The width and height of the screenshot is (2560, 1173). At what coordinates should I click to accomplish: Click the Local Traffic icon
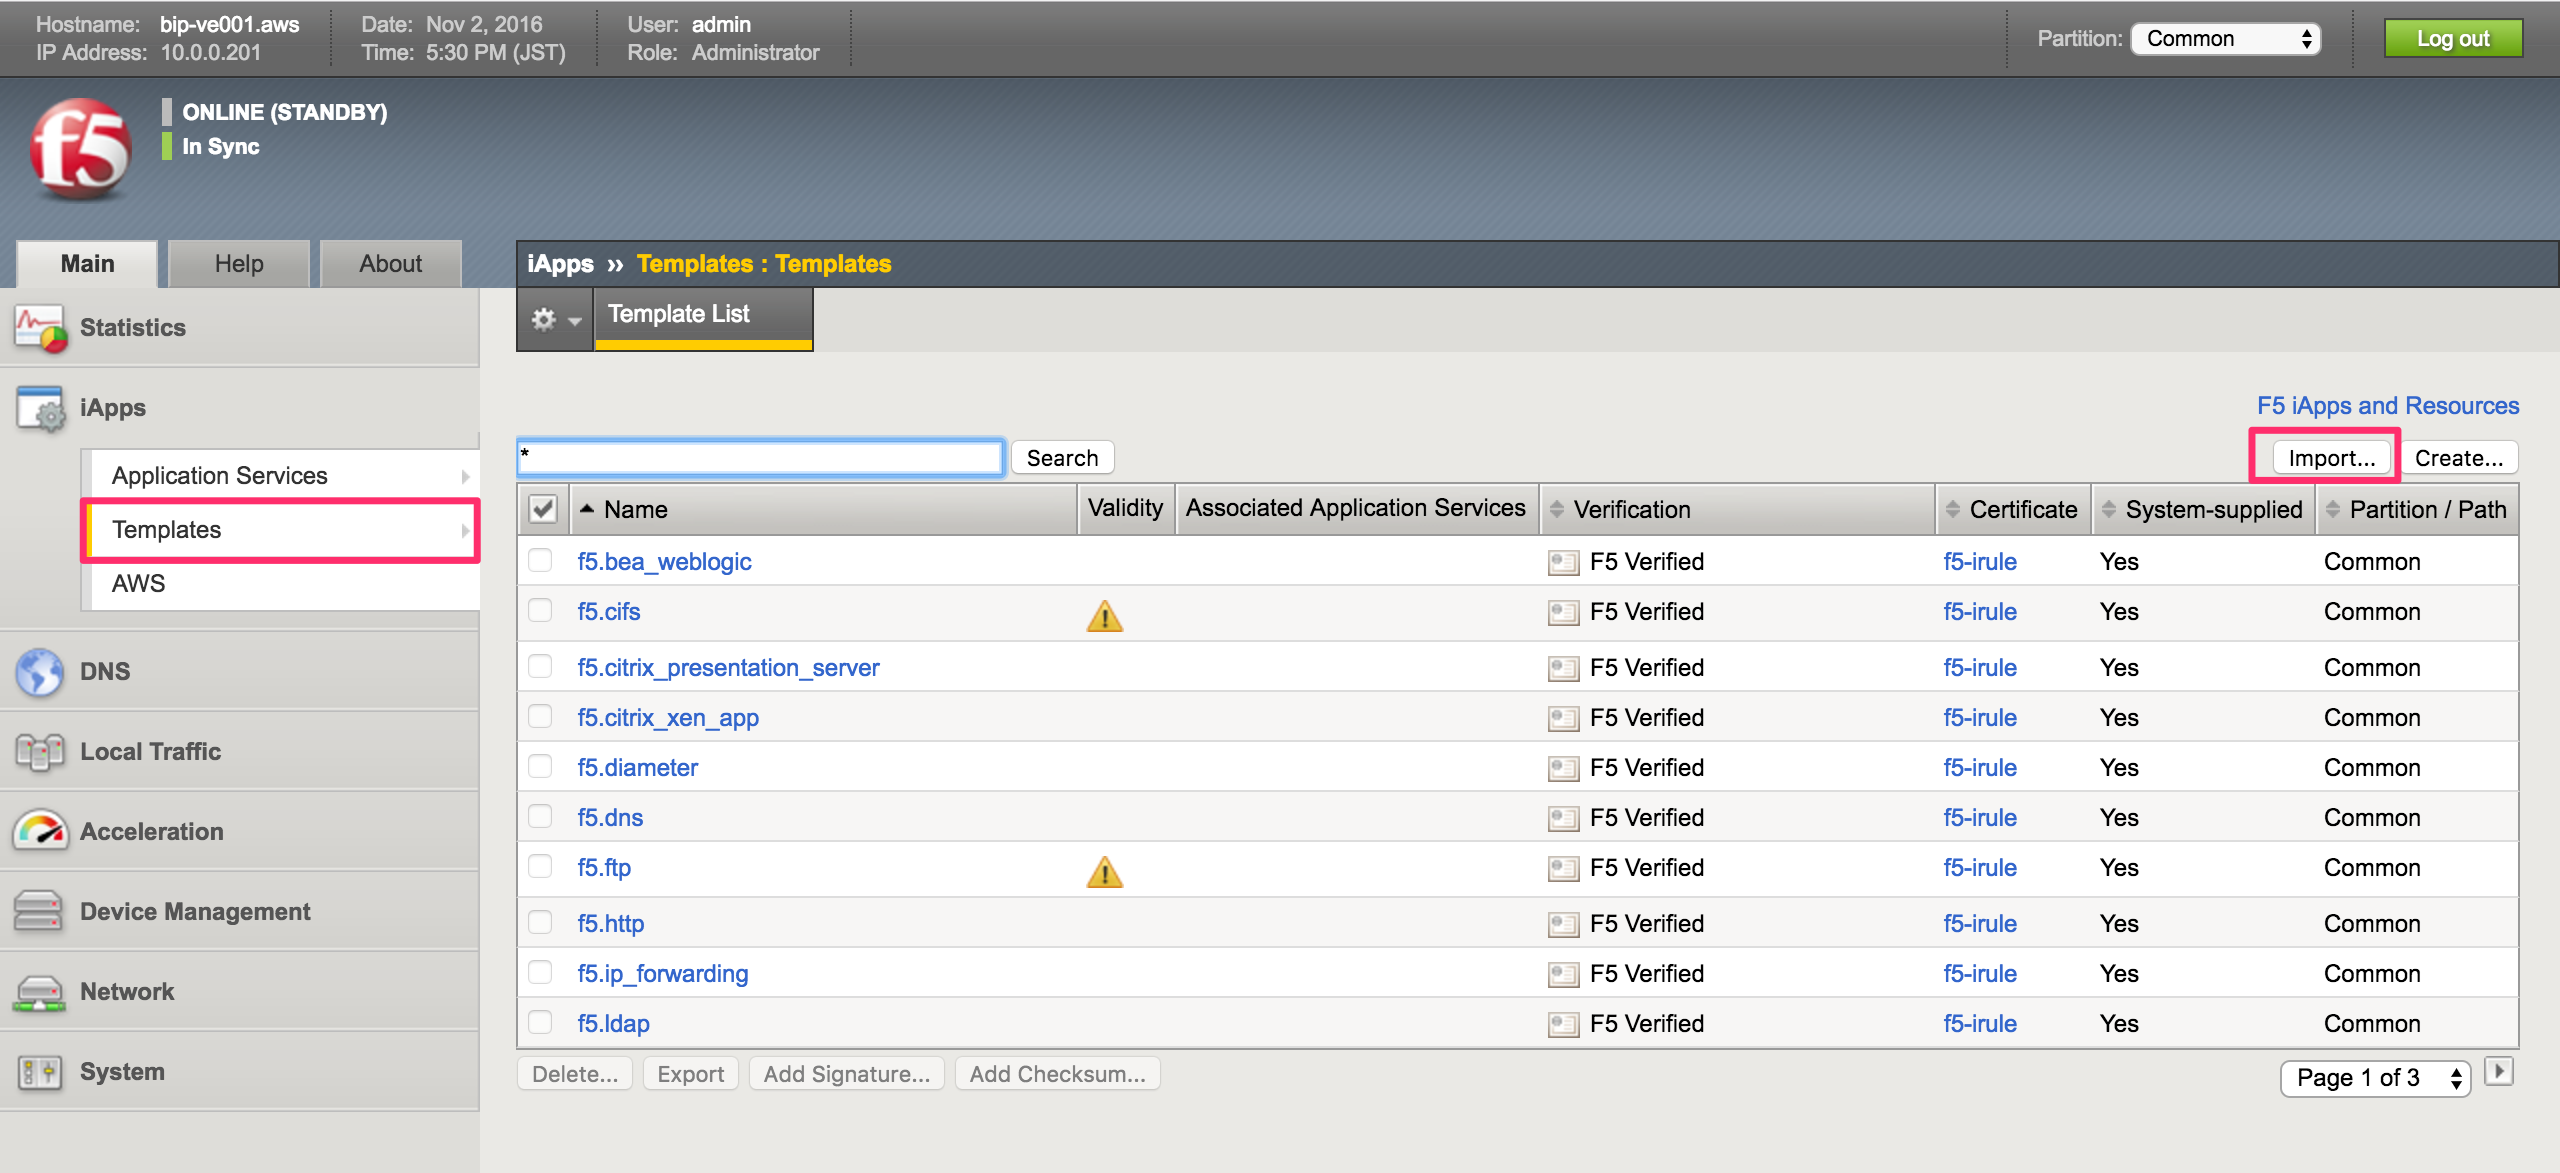click(40, 752)
